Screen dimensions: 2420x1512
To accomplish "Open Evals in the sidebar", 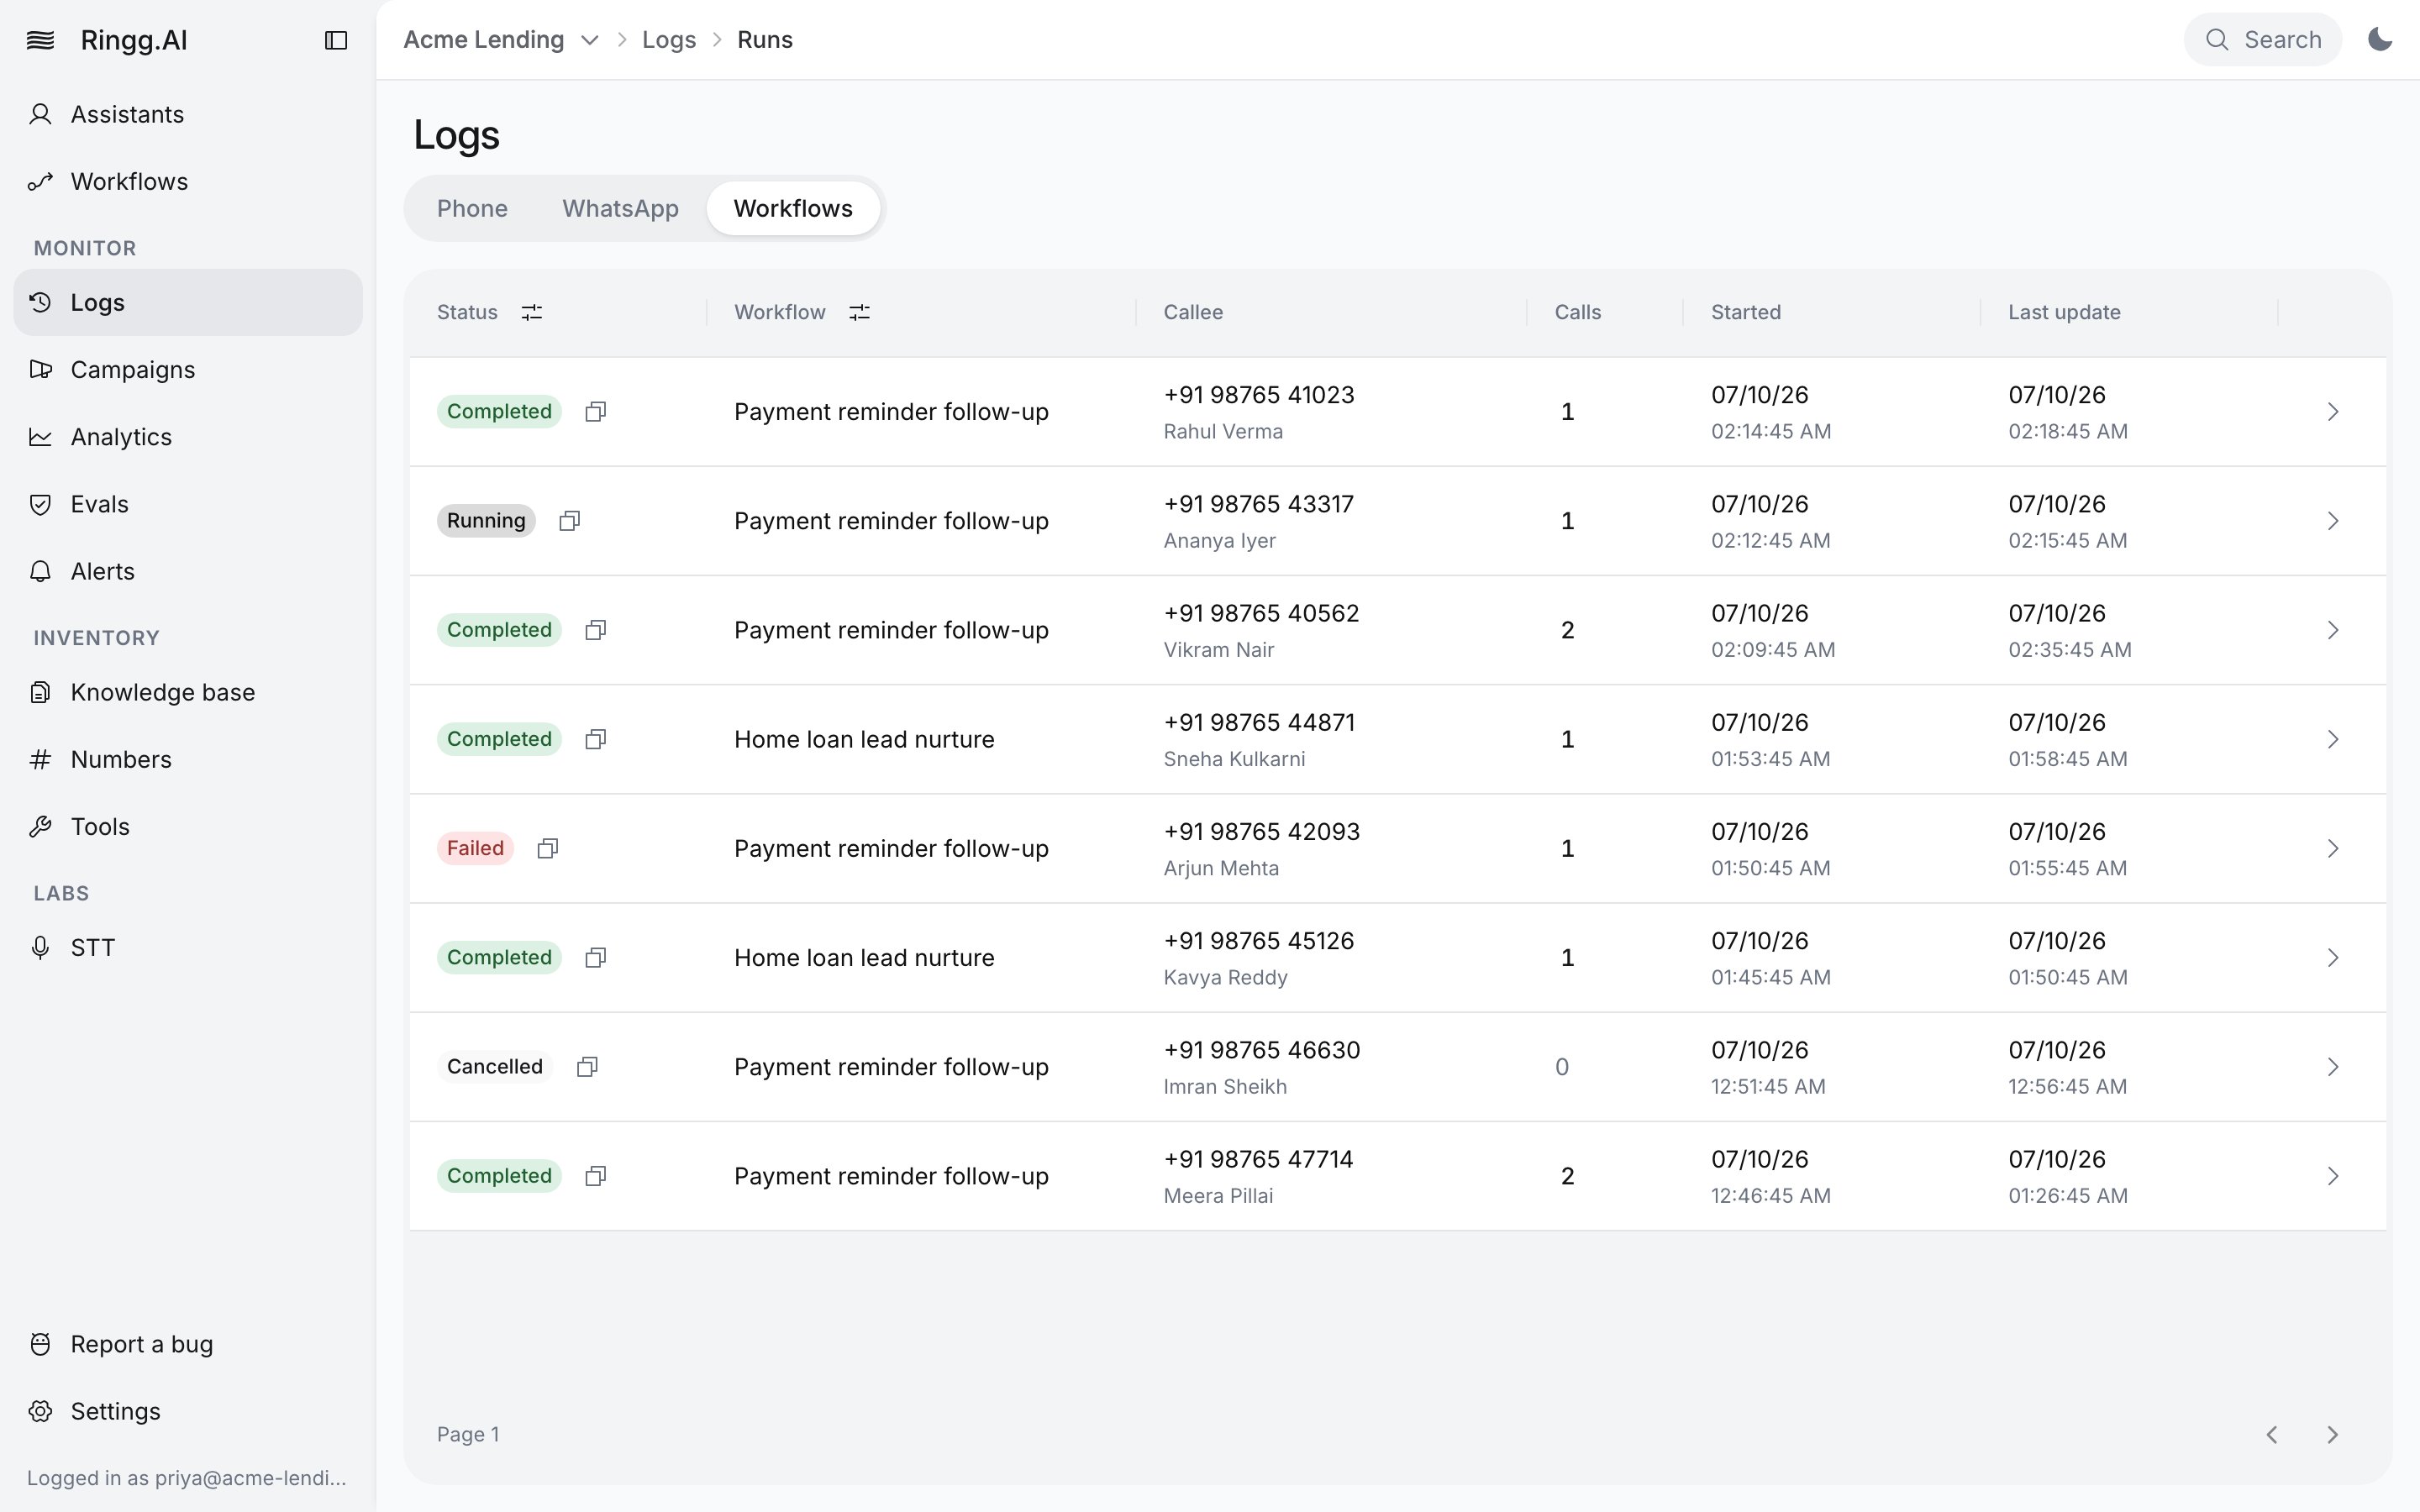I will point(188,503).
